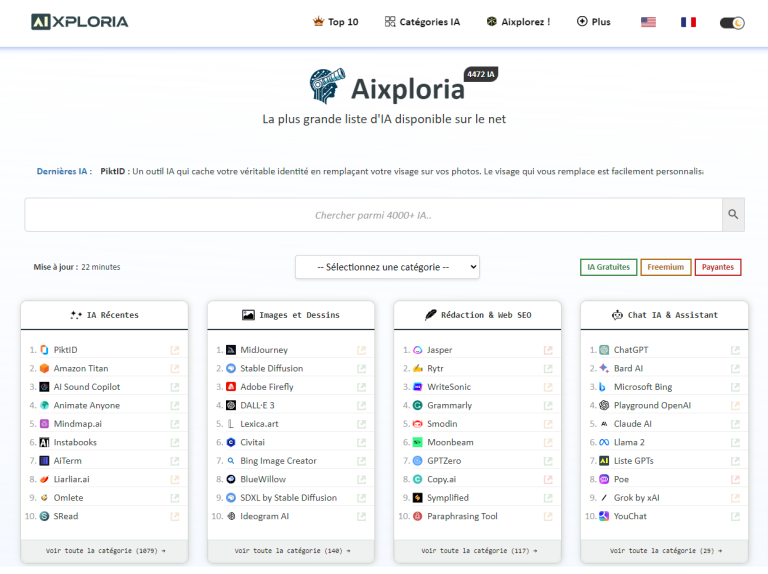Open the Catégories IA menu
Image resolution: width=768 pixels, height=574 pixels.
[423, 22]
